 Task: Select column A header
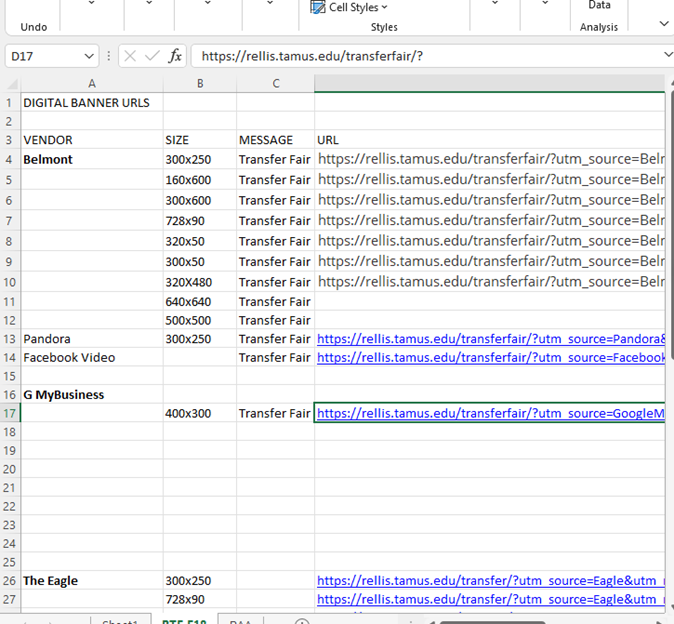(x=92, y=83)
